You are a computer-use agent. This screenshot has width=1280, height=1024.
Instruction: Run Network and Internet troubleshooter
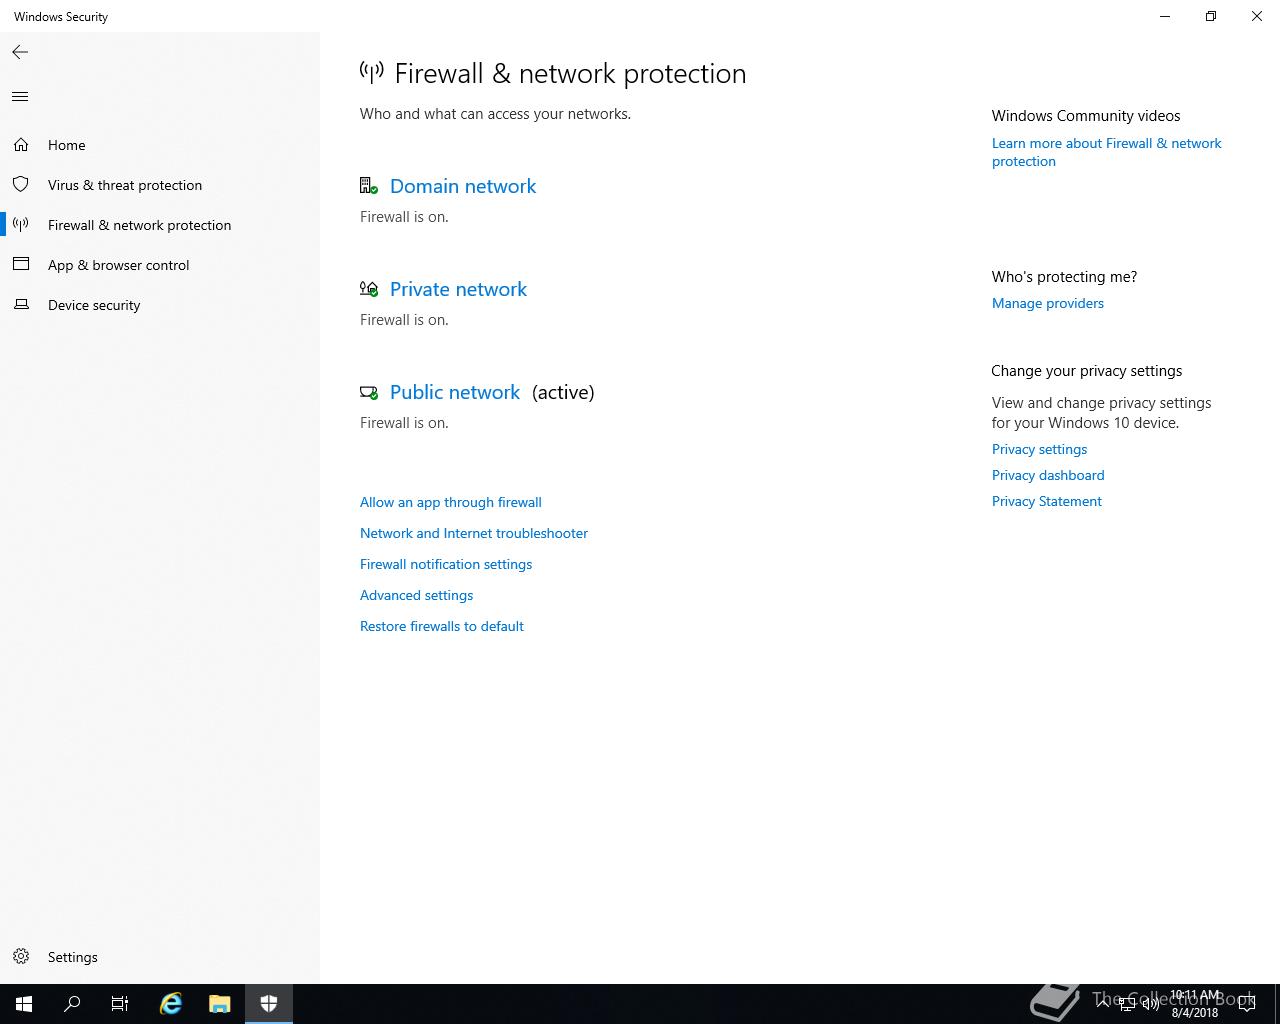(x=474, y=533)
